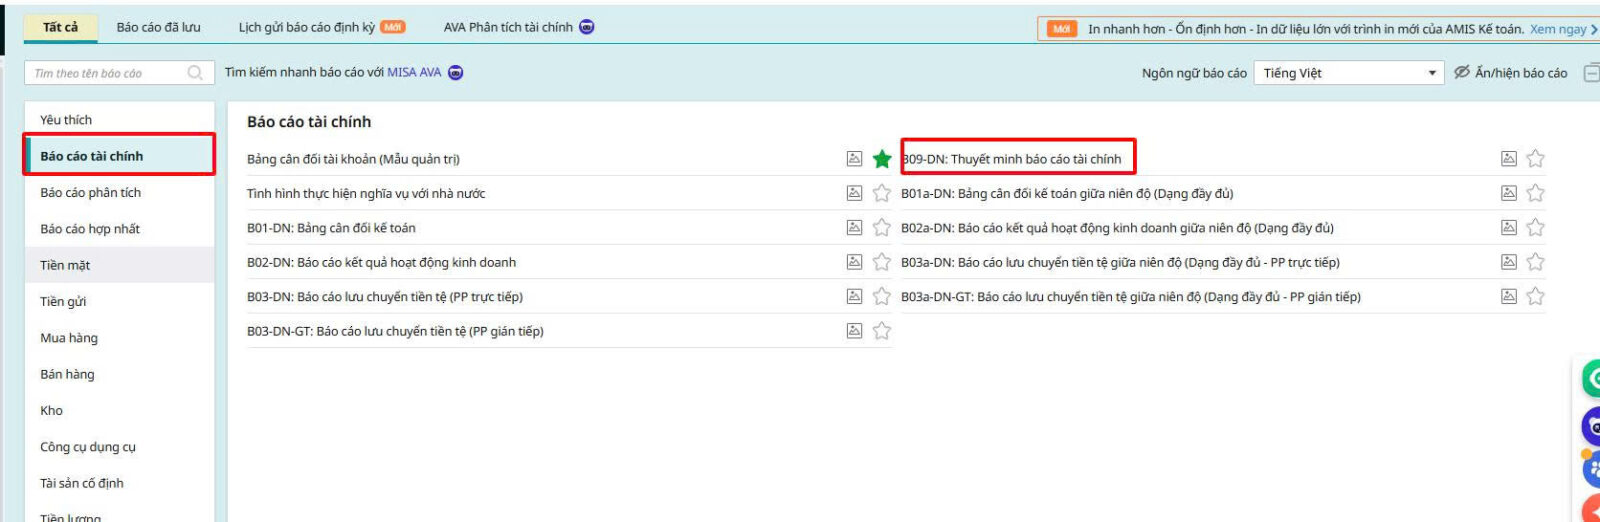Switch to Báo cáo đã lưu tab
Screen dimensions: 1600x522
[x=158, y=27]
